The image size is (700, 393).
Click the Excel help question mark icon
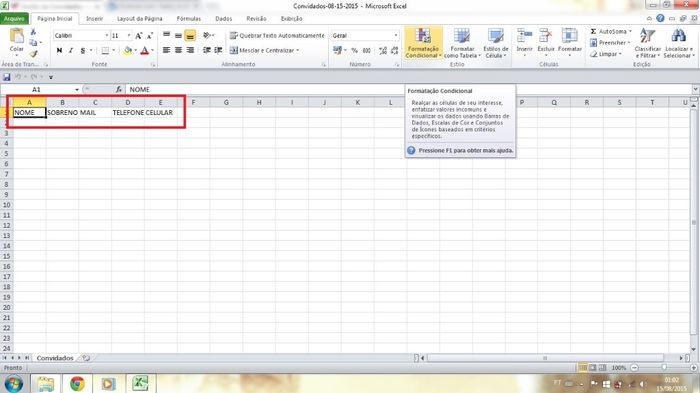point(660,18)
